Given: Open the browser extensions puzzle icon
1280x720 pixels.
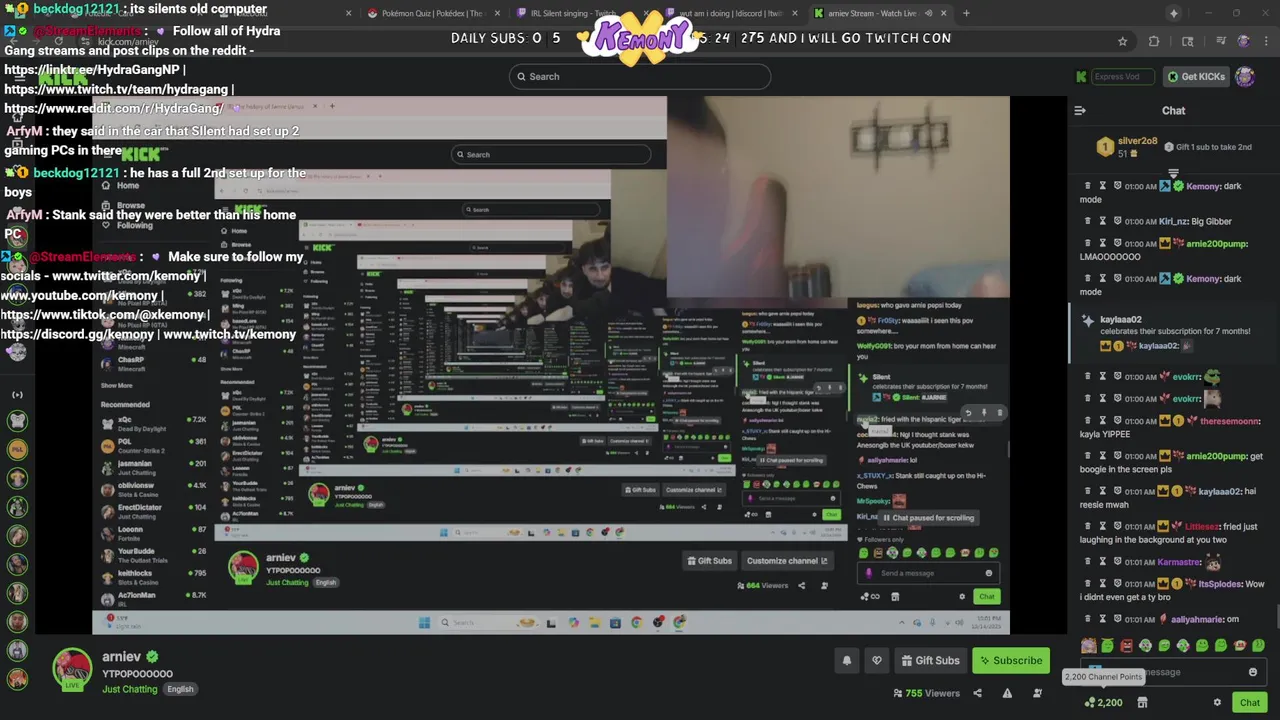Looking at the screenshot, I should [x=1154, y=41].
